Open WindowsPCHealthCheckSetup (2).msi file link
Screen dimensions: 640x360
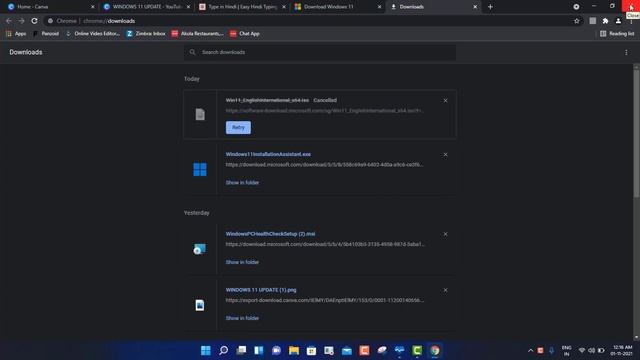click(x=270, y=234)
